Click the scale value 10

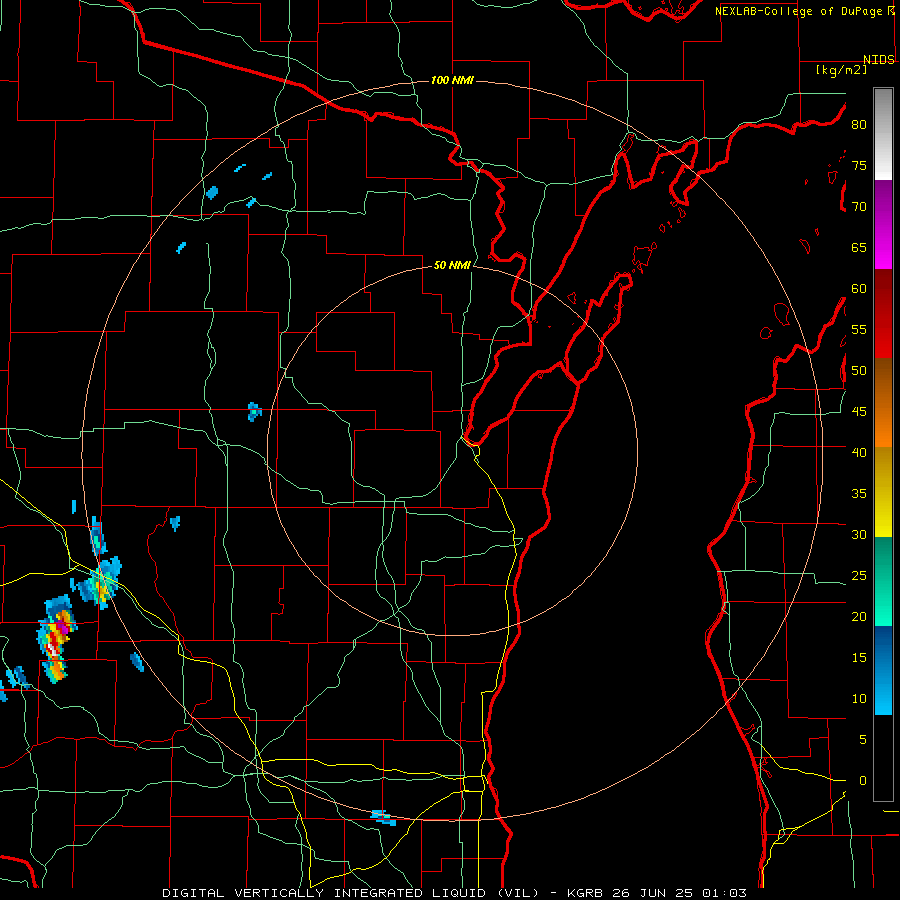[x=859, y=699]
